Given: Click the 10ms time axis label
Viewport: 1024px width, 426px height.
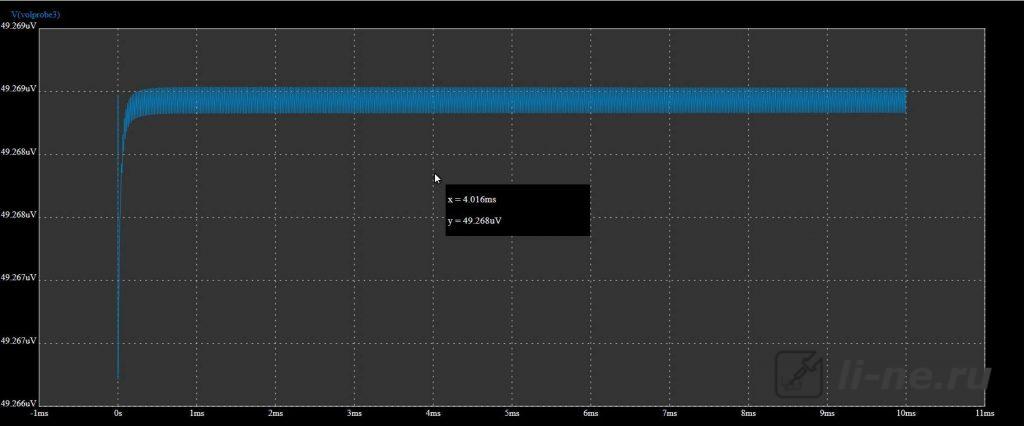Looking at the screenshot, I should coord(906,413).
